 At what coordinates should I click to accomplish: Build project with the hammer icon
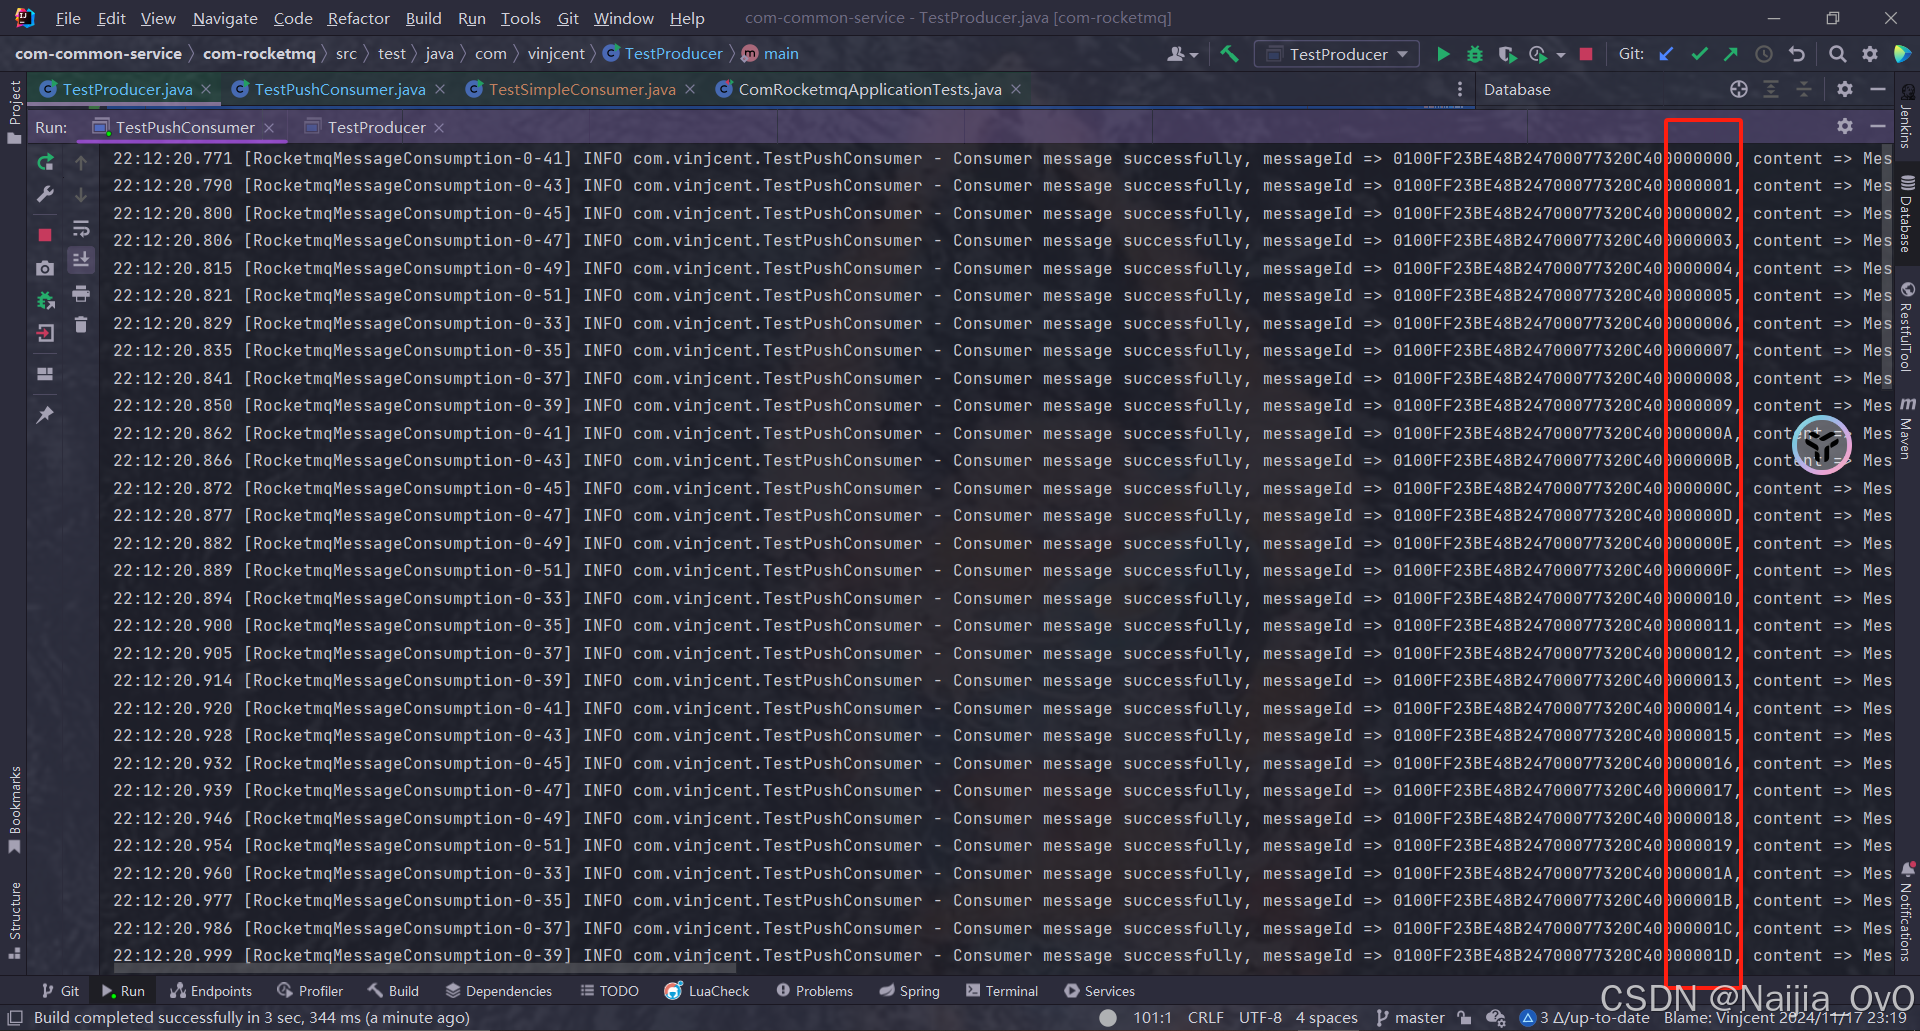coord(1229,54)
